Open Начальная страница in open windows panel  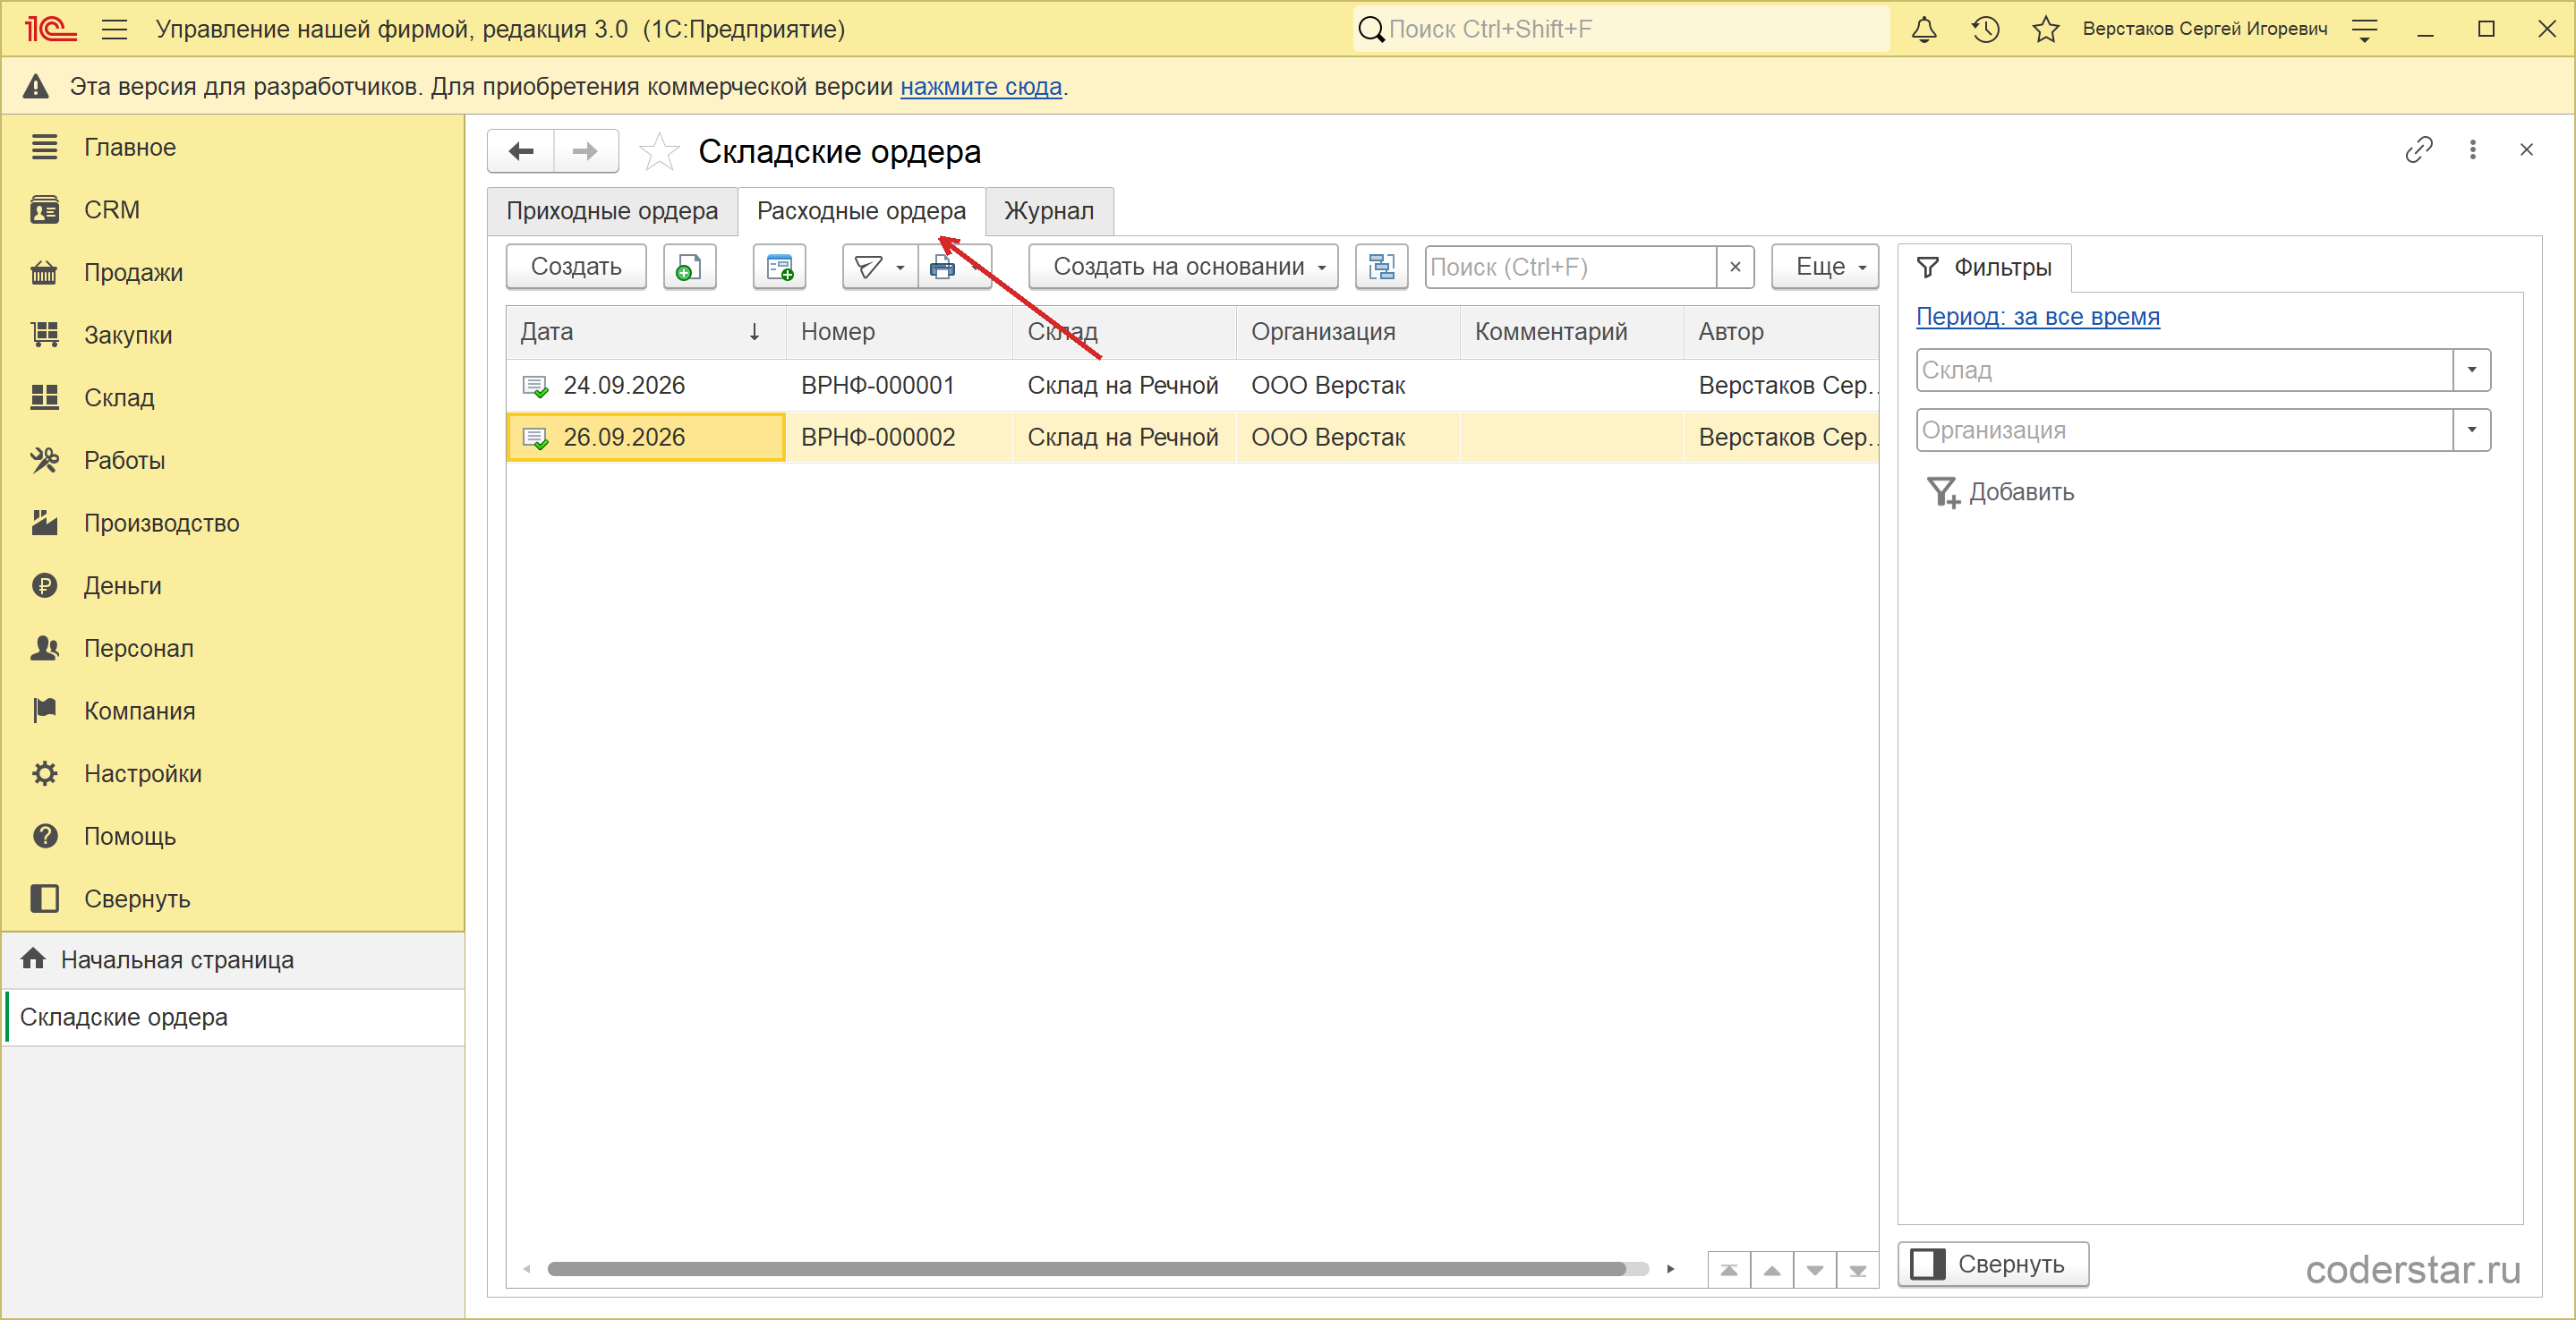pyautogui.click(x=232, y=960)
